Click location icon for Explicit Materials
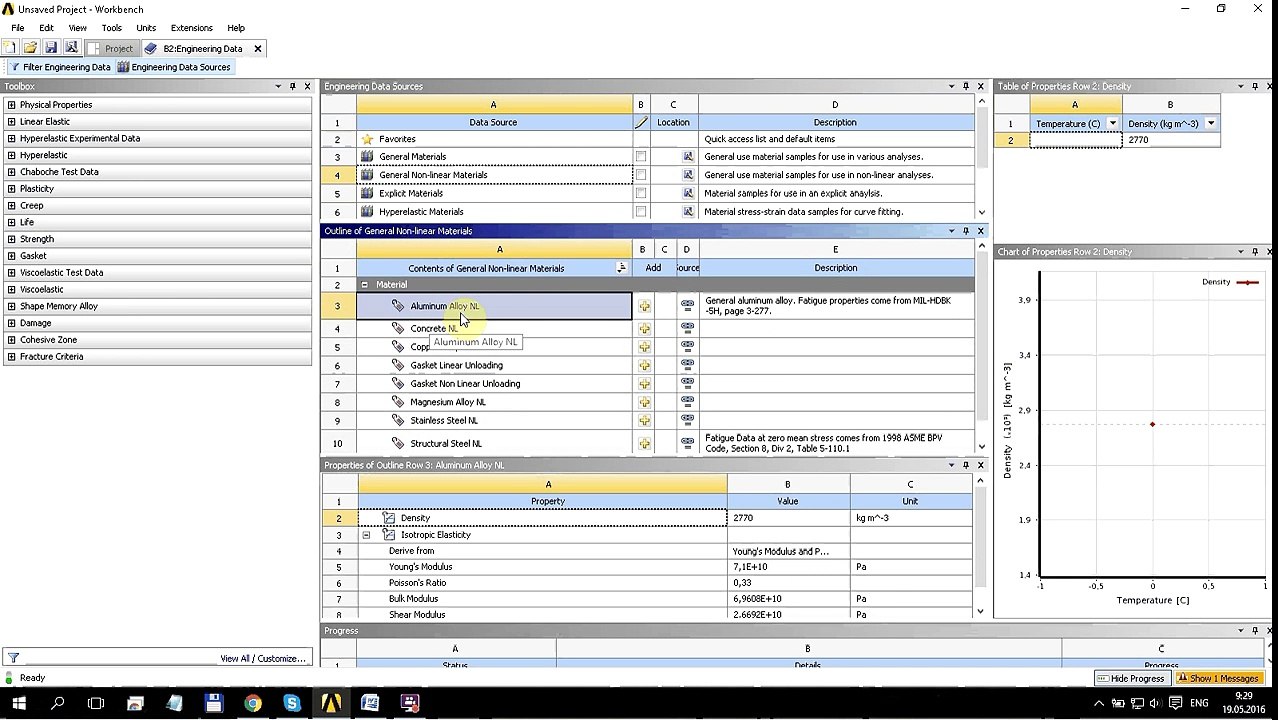This screenshot has height=720, width=1278. [x=688, y=193]
